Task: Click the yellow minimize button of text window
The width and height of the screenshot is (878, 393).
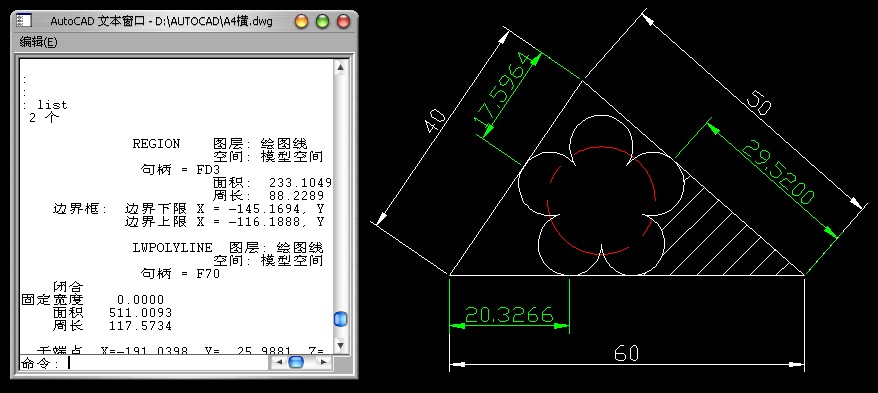Action: [301, 22]
